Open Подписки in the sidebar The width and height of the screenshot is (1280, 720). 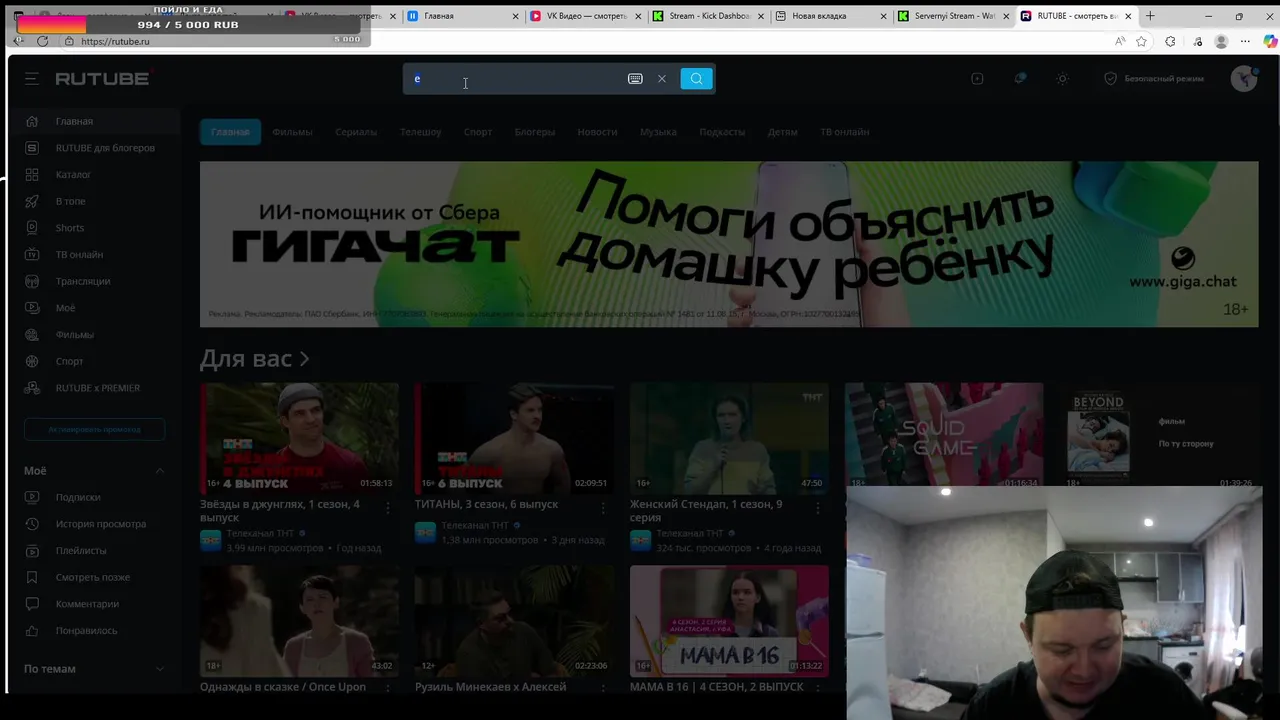94,497
